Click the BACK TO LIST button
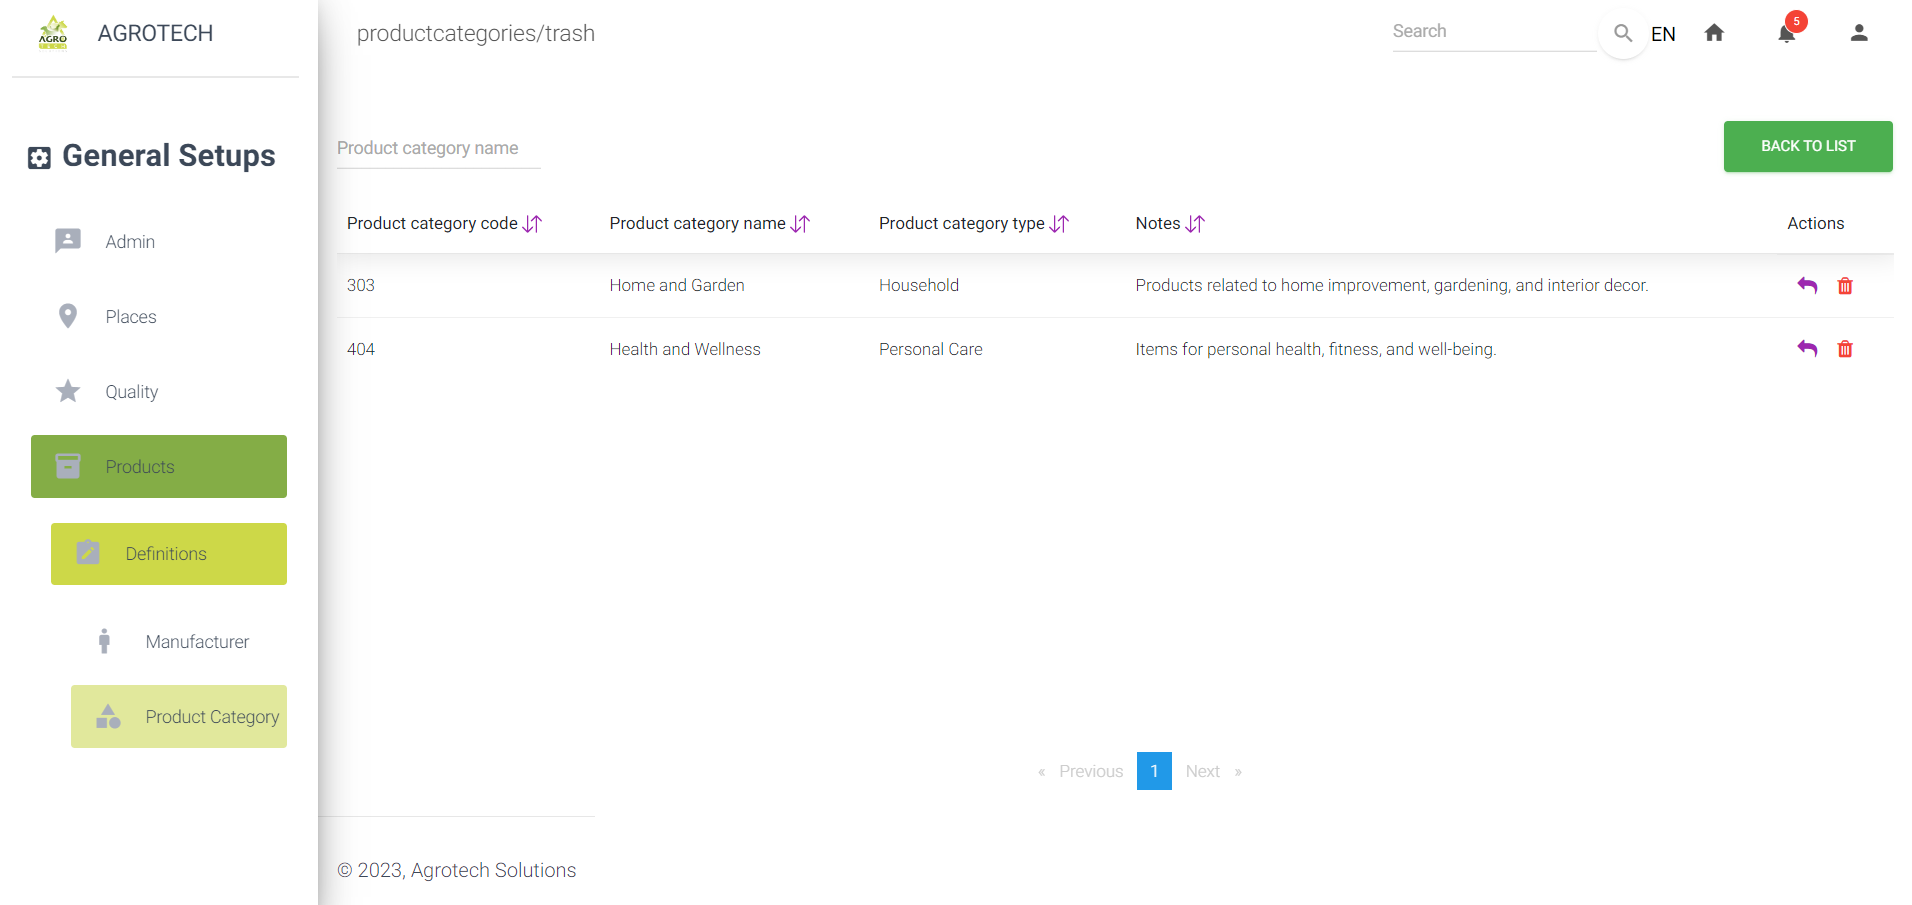Image resolution: width=1912 pixels, height=905 pixels. (x=1807, y=146)
